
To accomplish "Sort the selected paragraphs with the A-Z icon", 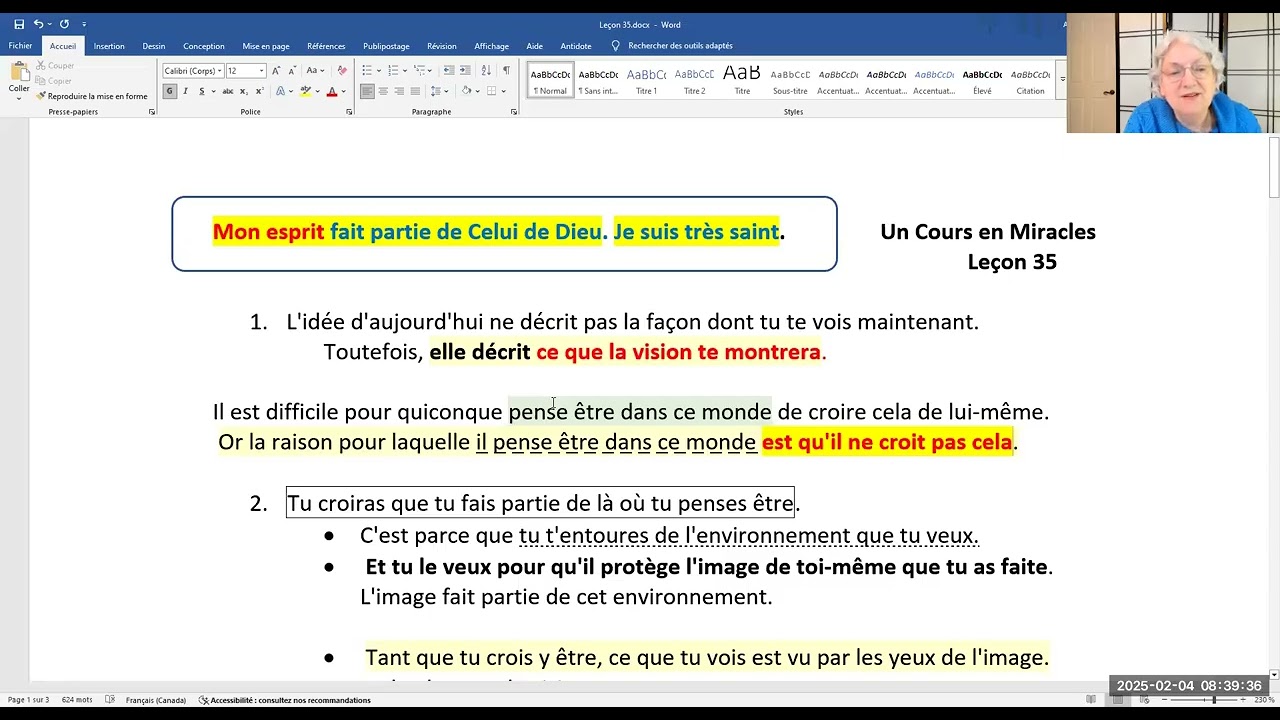I will (x=486, y=70).
